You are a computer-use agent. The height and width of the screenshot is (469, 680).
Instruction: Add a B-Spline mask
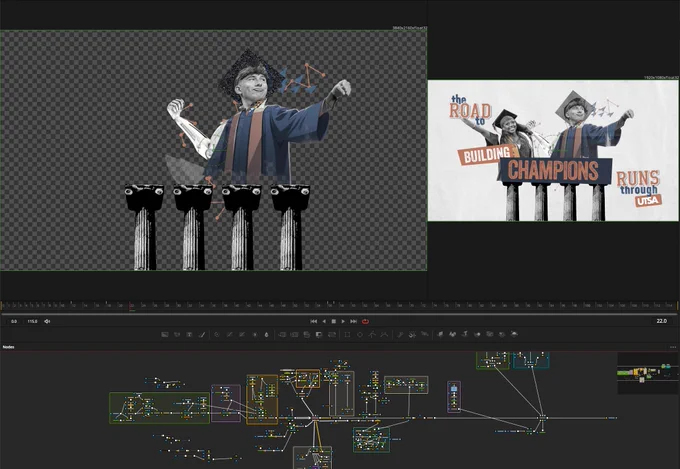pos(384,335)
